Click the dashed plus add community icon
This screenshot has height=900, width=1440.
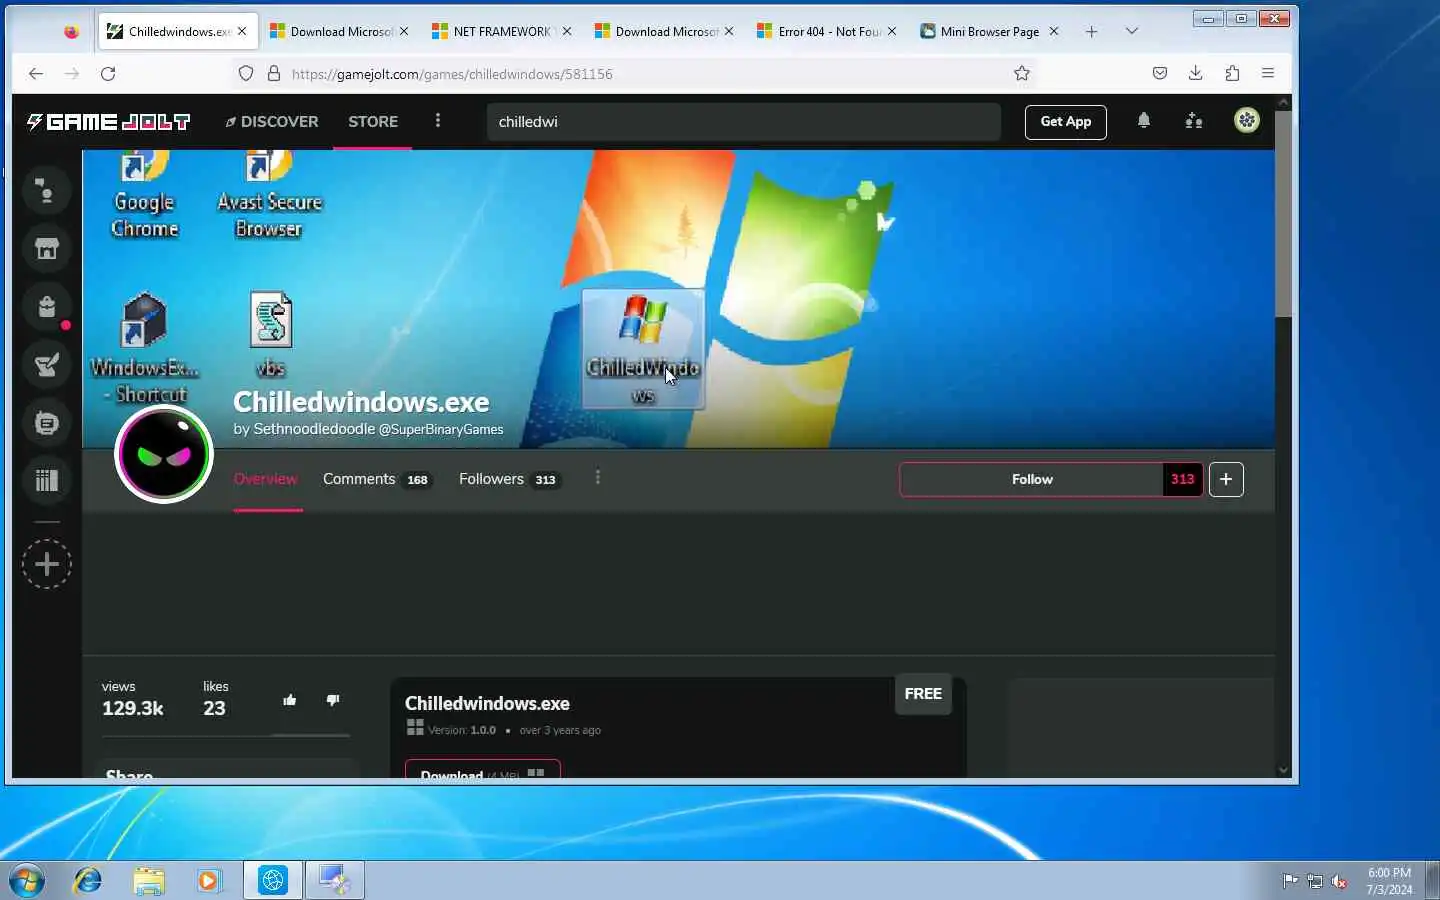pyautogui.click(x=46, y=564)
